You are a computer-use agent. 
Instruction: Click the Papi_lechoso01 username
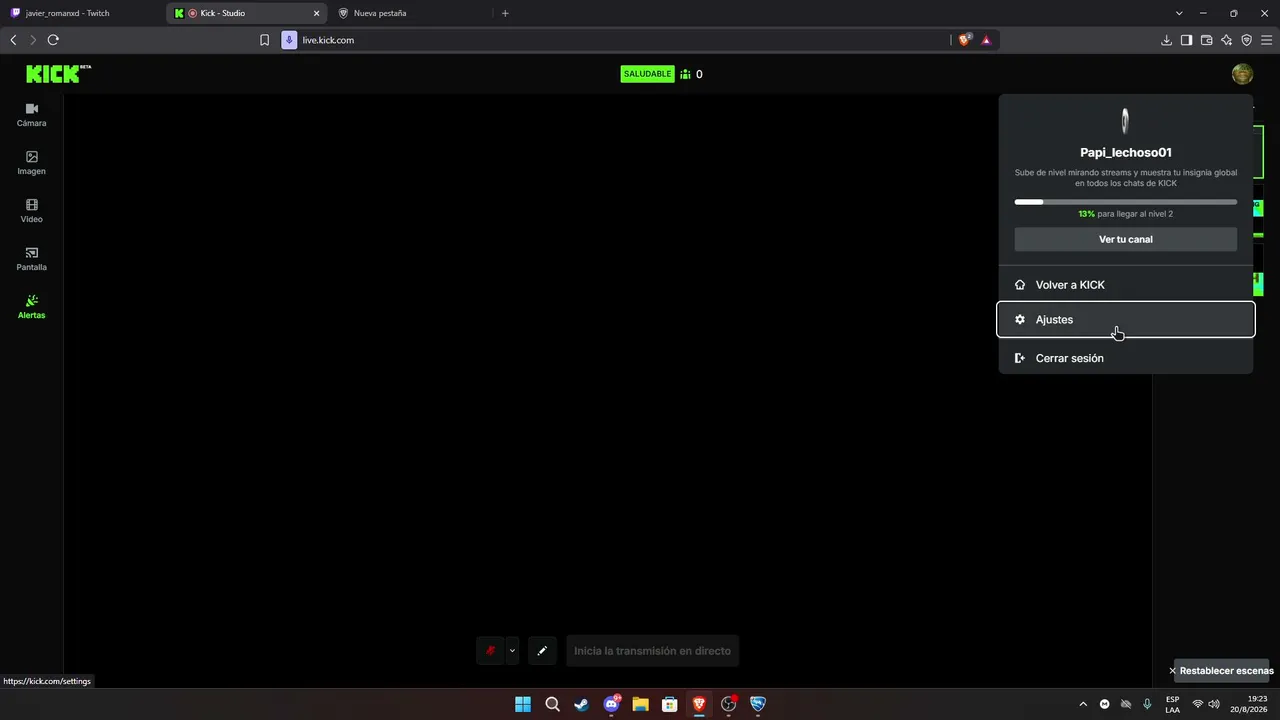click(1126, 153)
